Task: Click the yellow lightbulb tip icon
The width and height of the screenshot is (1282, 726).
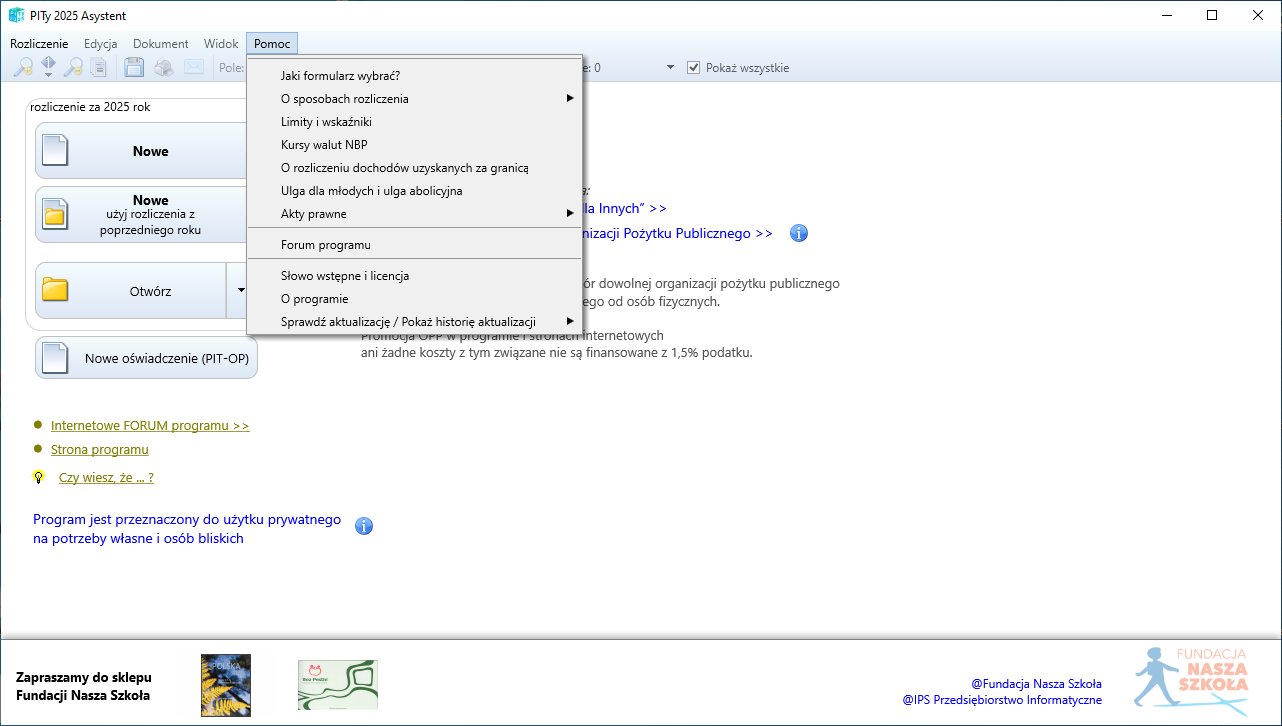Action: coord(39,478)
